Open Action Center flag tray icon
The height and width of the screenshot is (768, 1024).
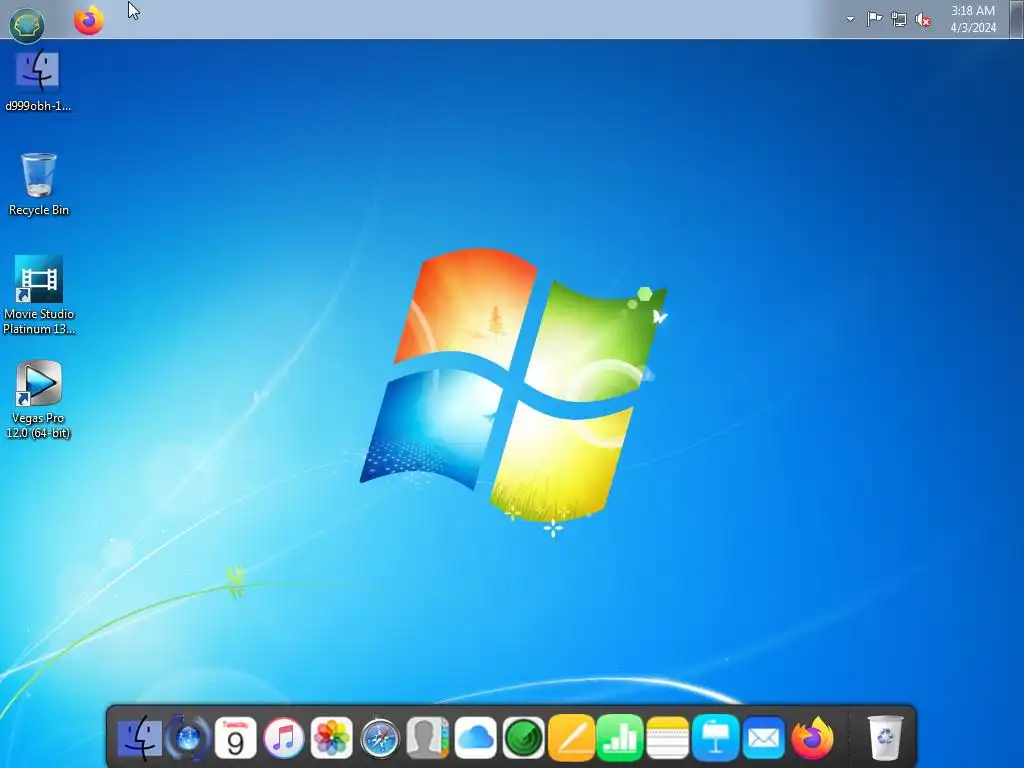pyautogui.click(x=874, y=19)
